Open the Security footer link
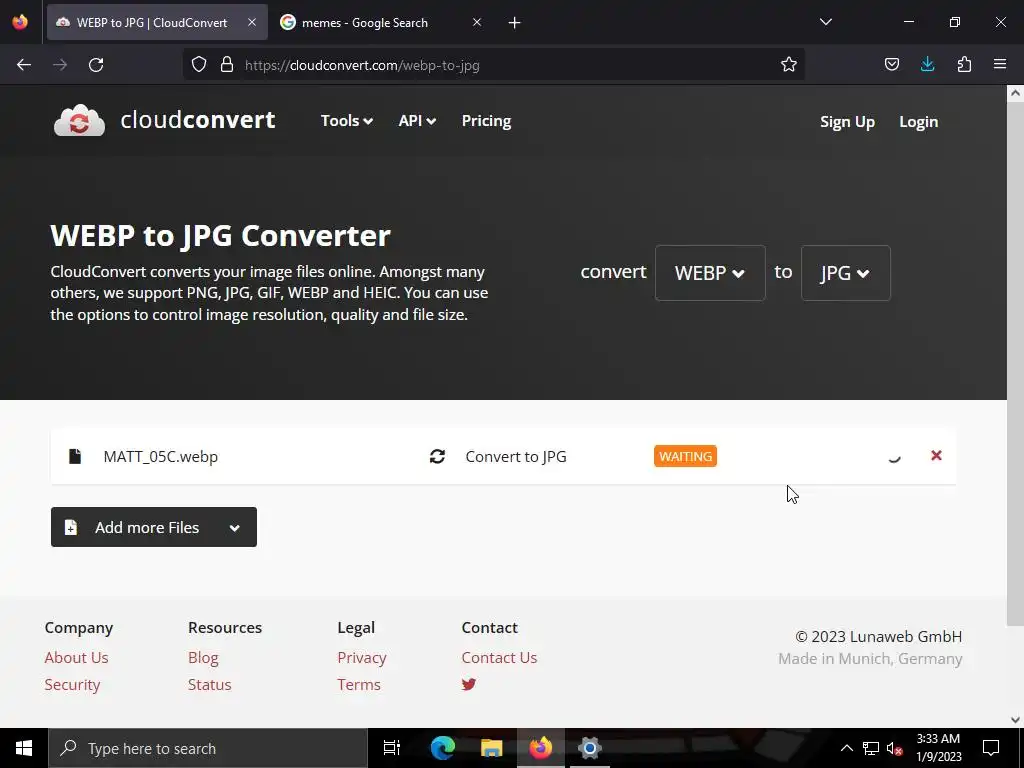Viewport: 1024px width, 768px height. click(72, 684)
